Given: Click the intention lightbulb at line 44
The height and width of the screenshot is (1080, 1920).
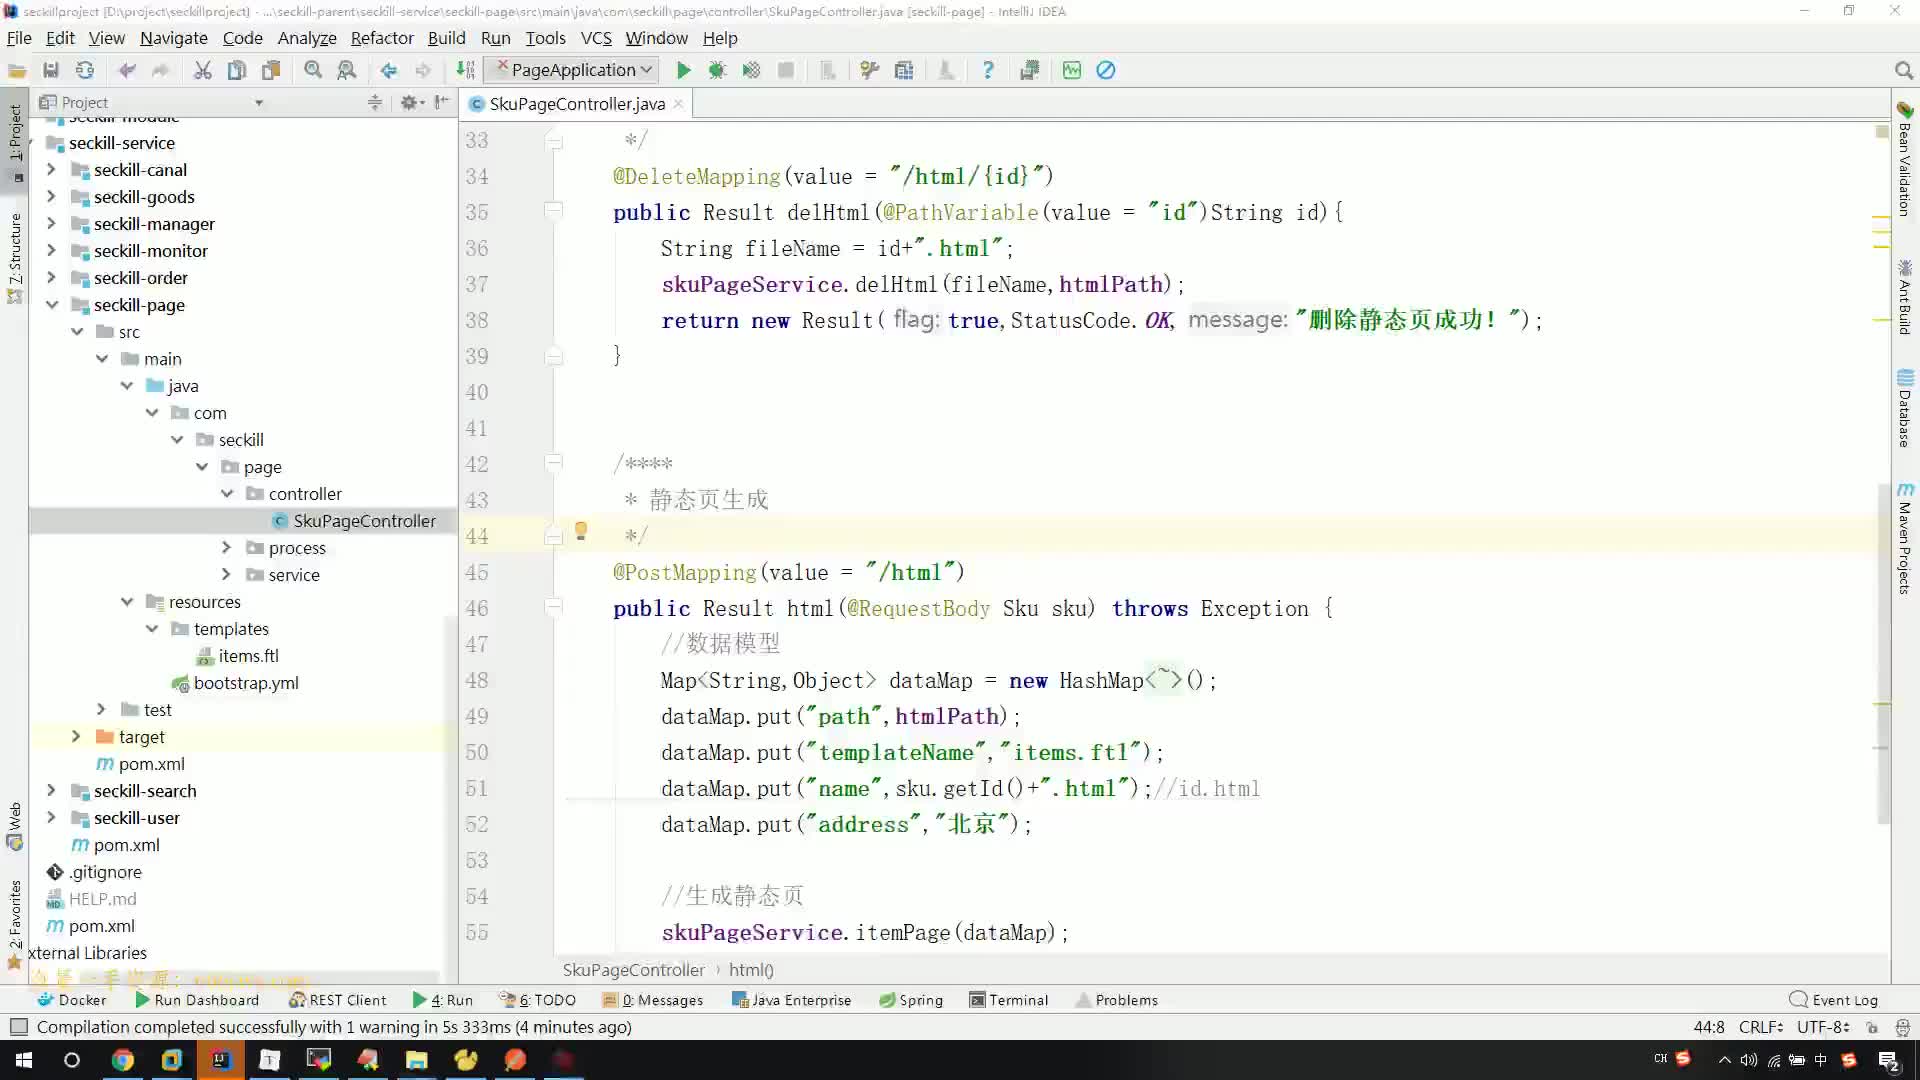Looking at the screenshot, I should 581,532.
